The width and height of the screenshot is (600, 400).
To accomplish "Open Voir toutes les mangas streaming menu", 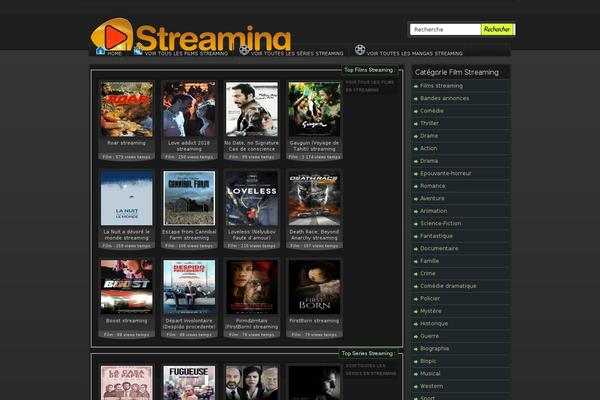I will (414, 54).
